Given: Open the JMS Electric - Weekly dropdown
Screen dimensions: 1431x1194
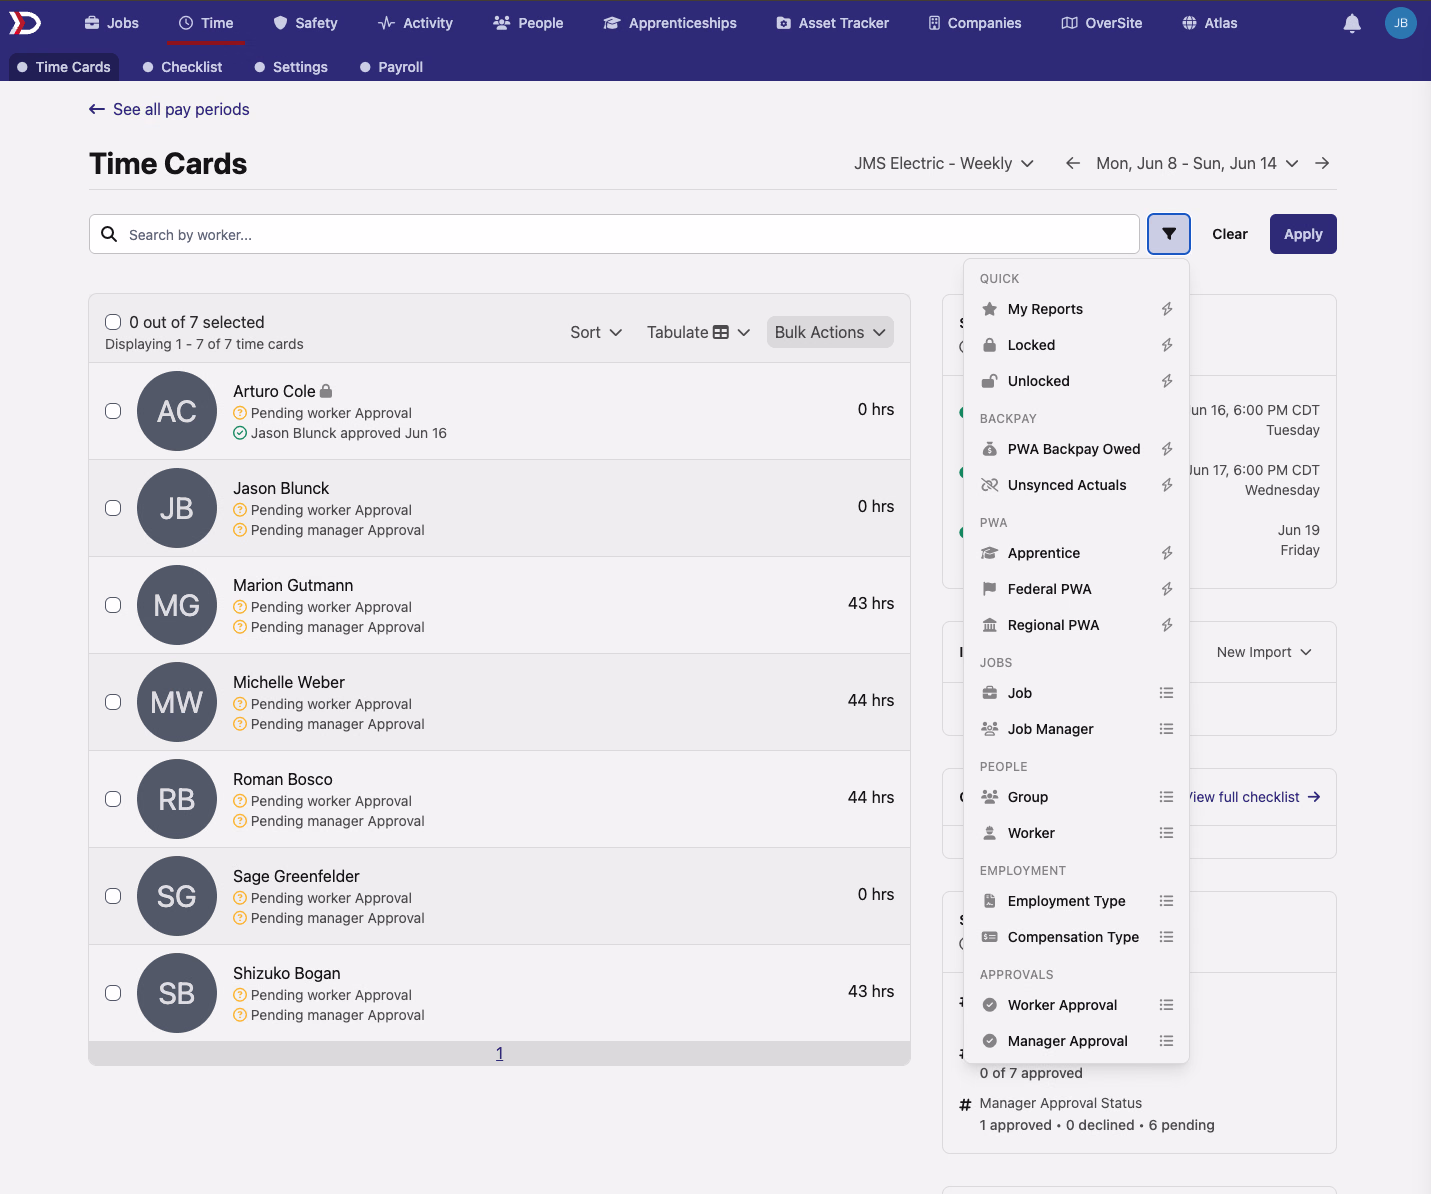Looking at the screenshot, I should pos(943,163).
